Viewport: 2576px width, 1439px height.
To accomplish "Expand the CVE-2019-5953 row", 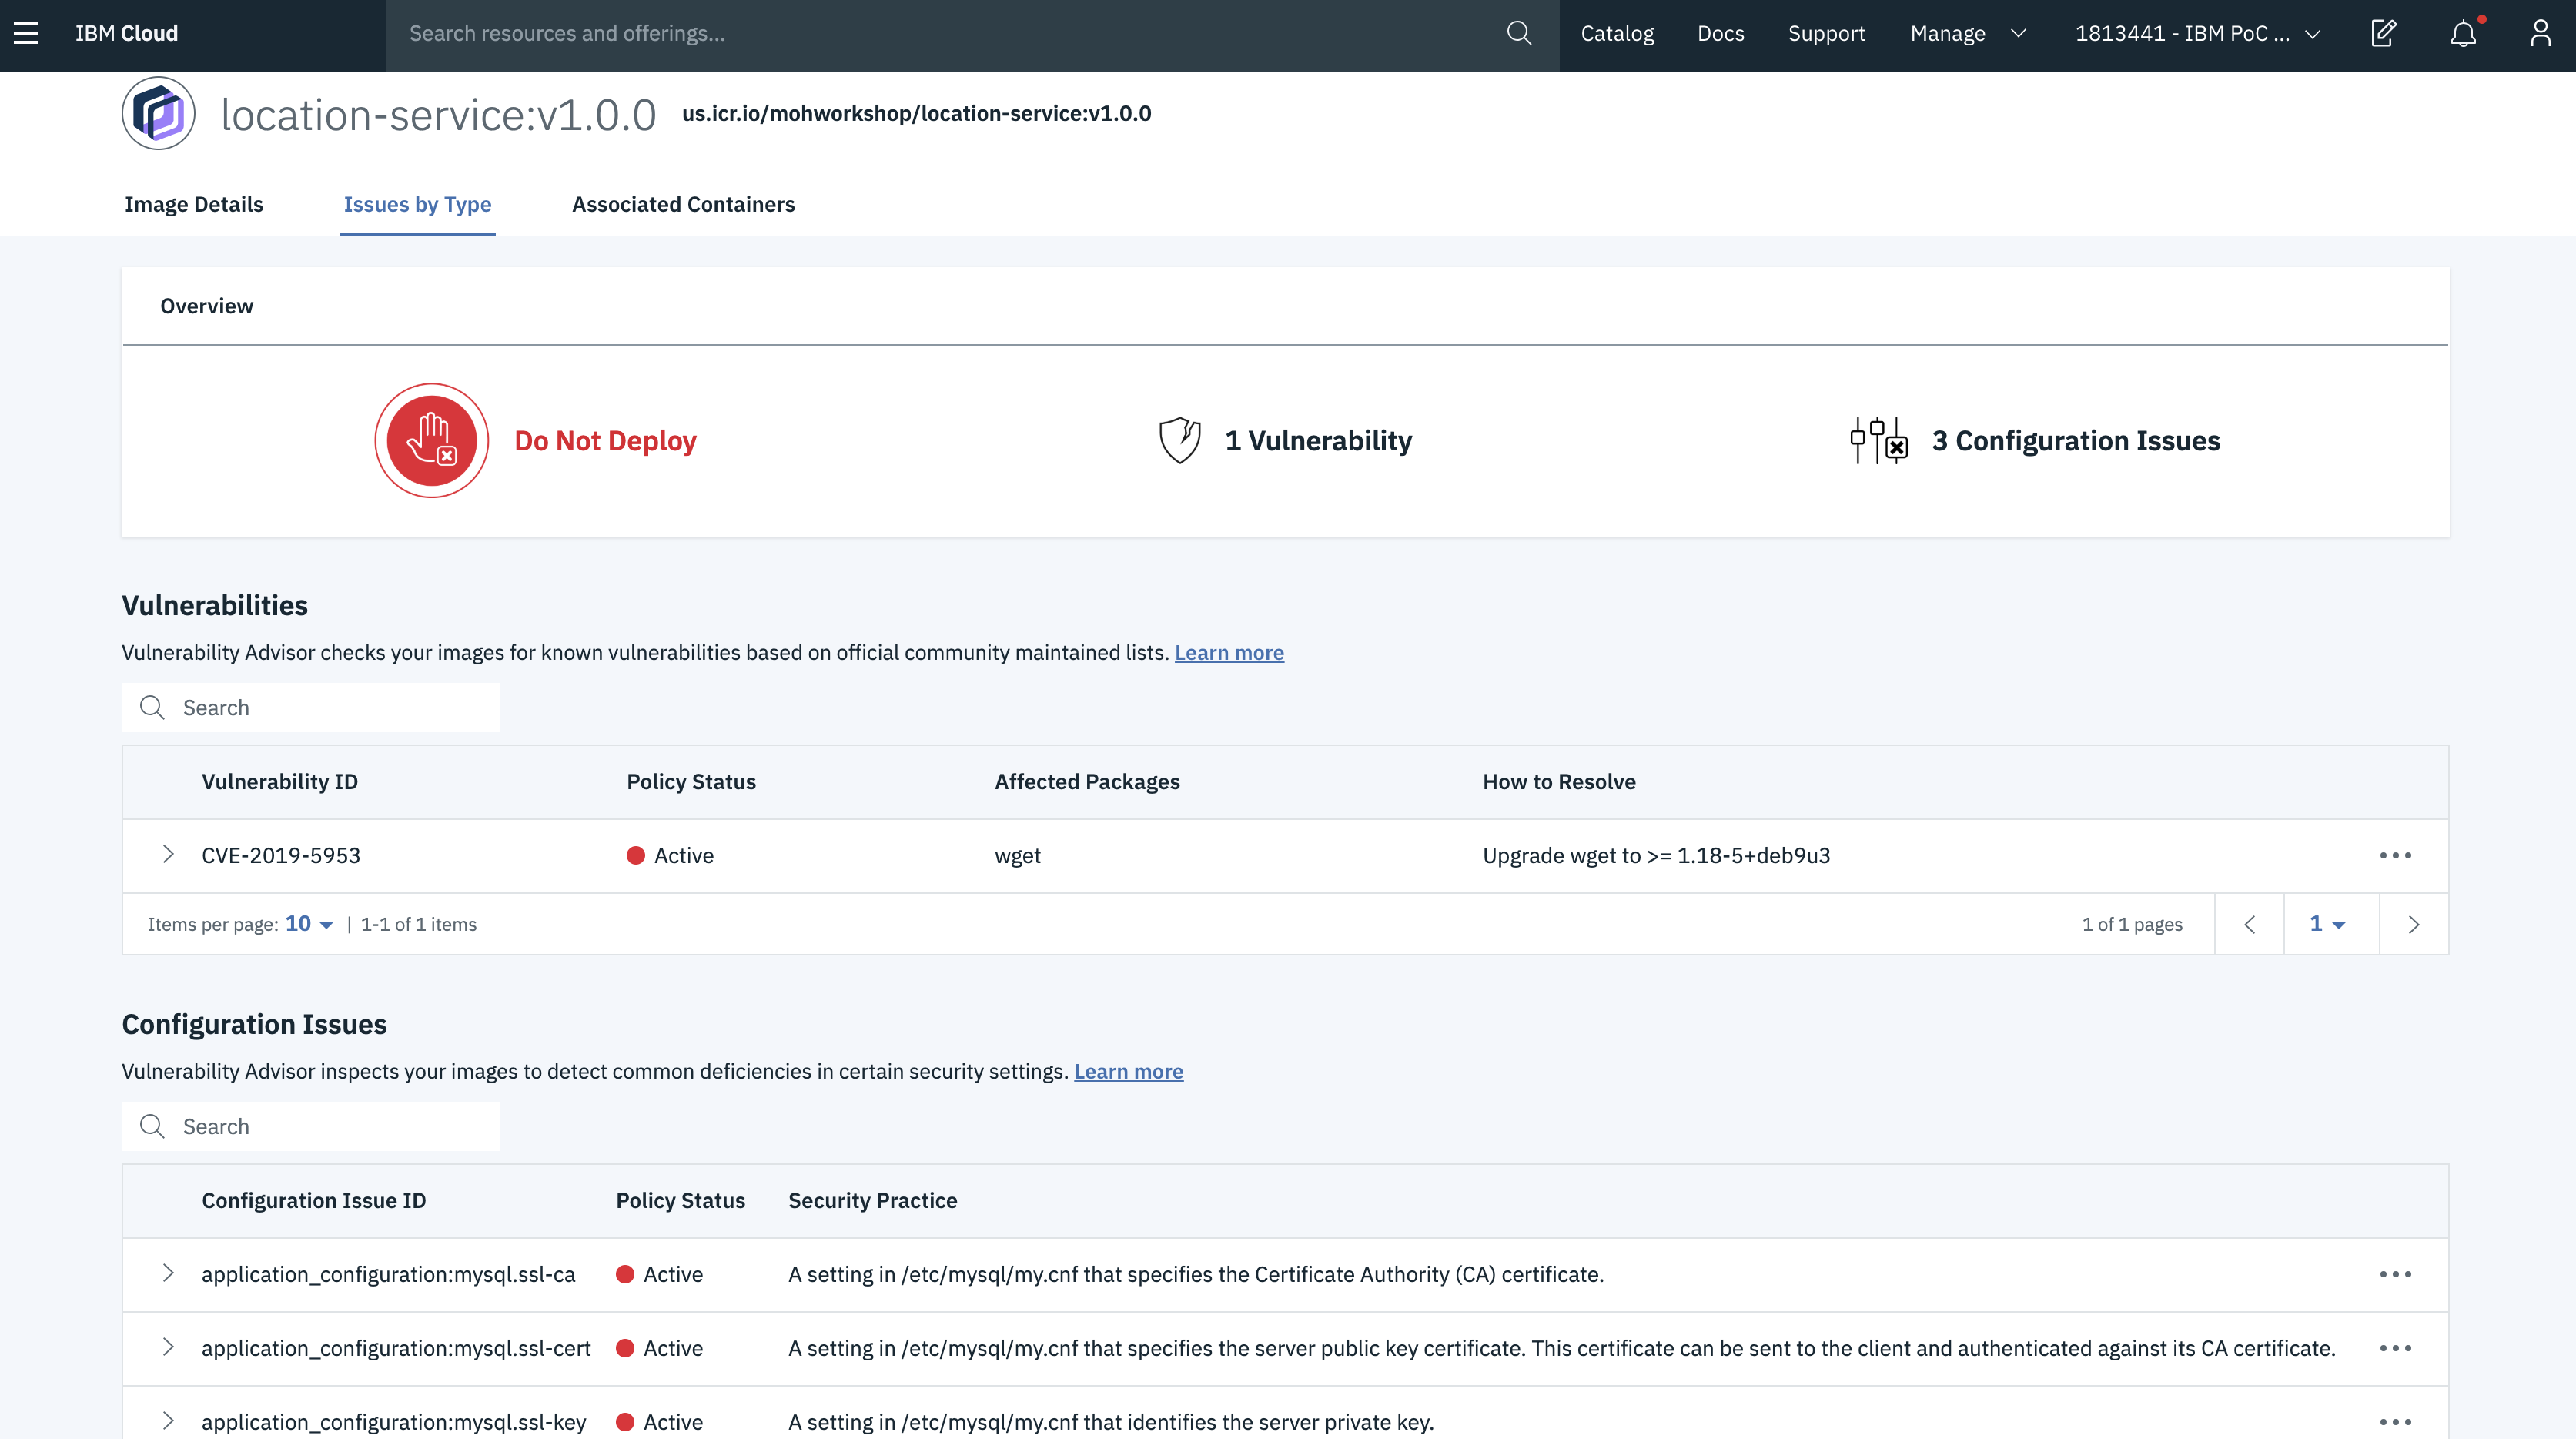I will [x=168, y=855].
